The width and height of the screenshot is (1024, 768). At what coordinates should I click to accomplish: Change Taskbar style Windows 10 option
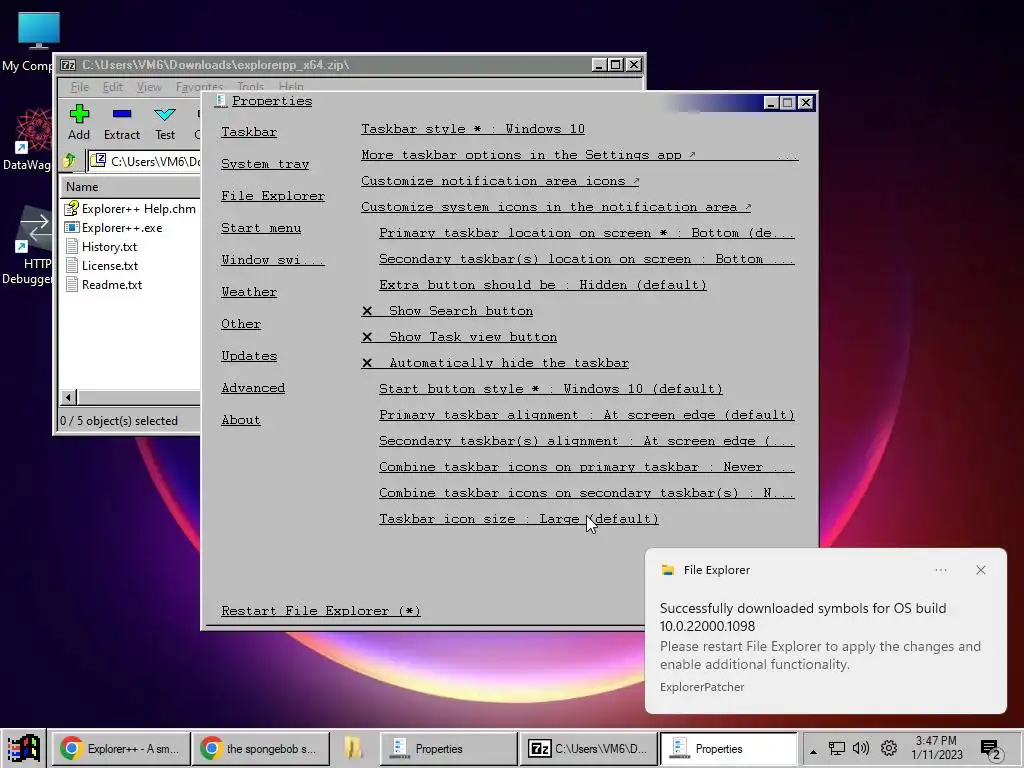(473, 129)
